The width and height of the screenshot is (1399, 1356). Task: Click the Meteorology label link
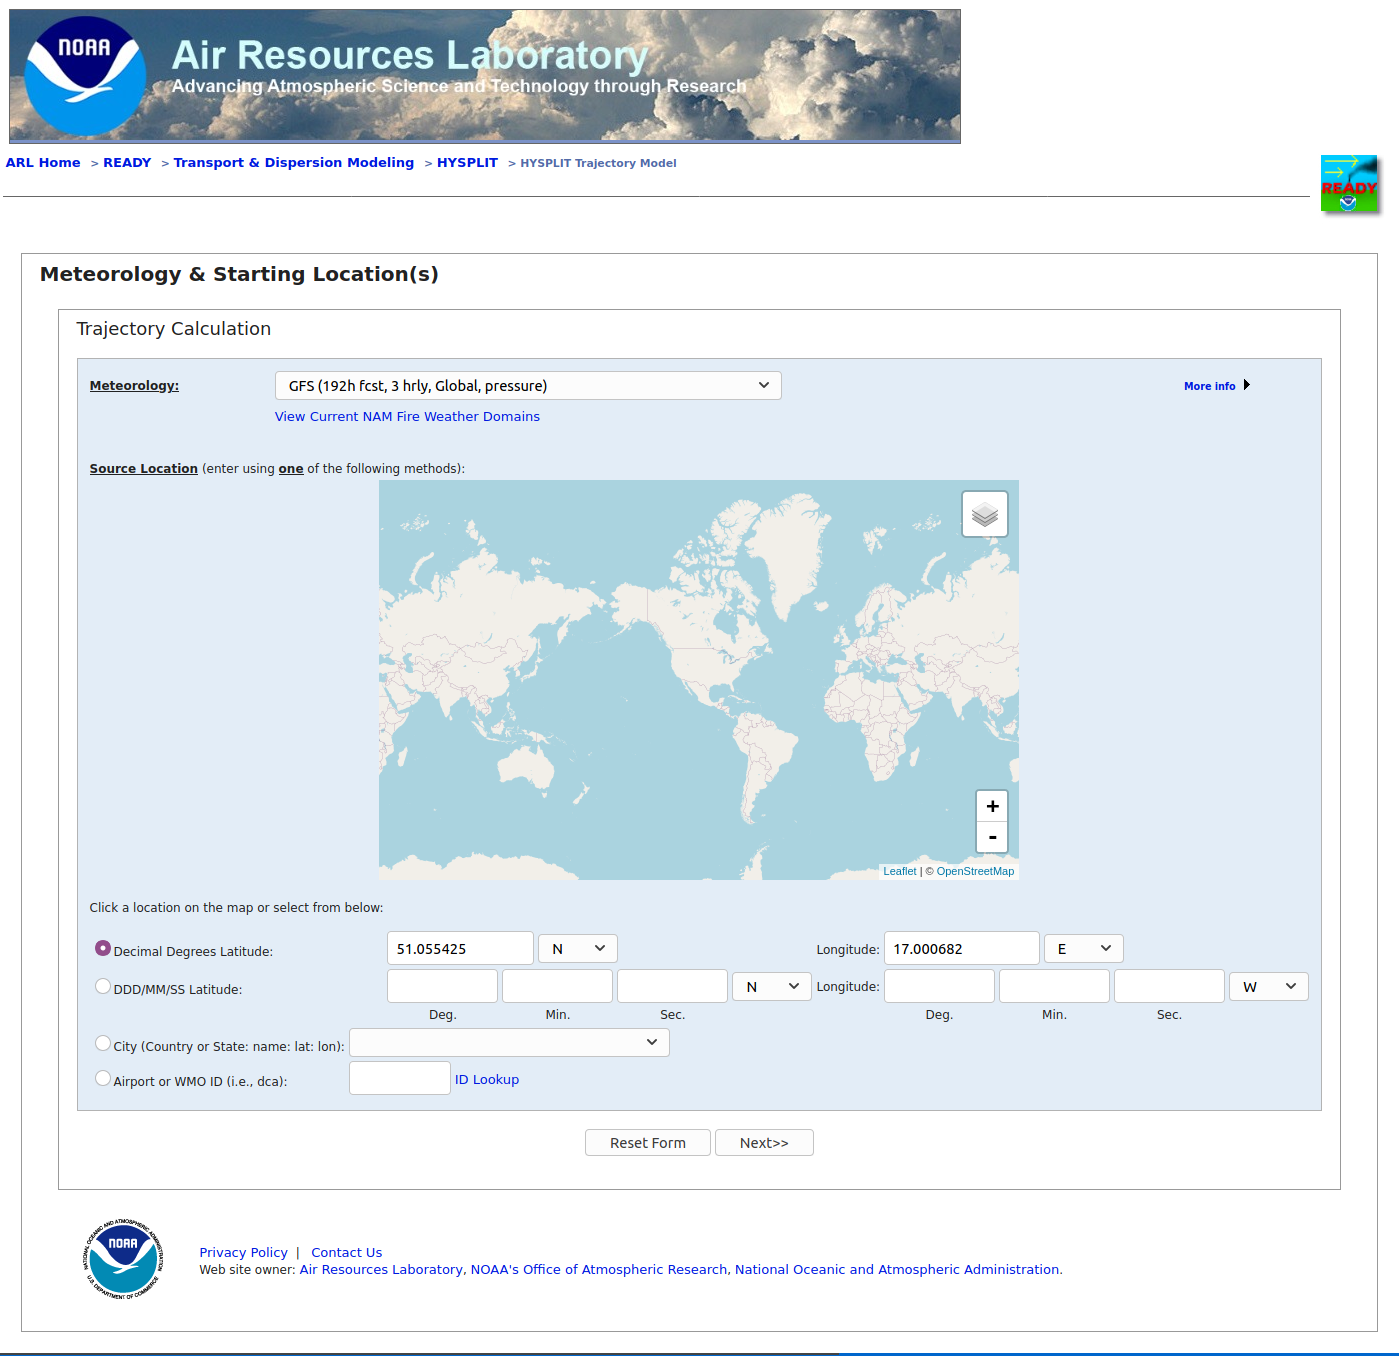click(134, 385)
